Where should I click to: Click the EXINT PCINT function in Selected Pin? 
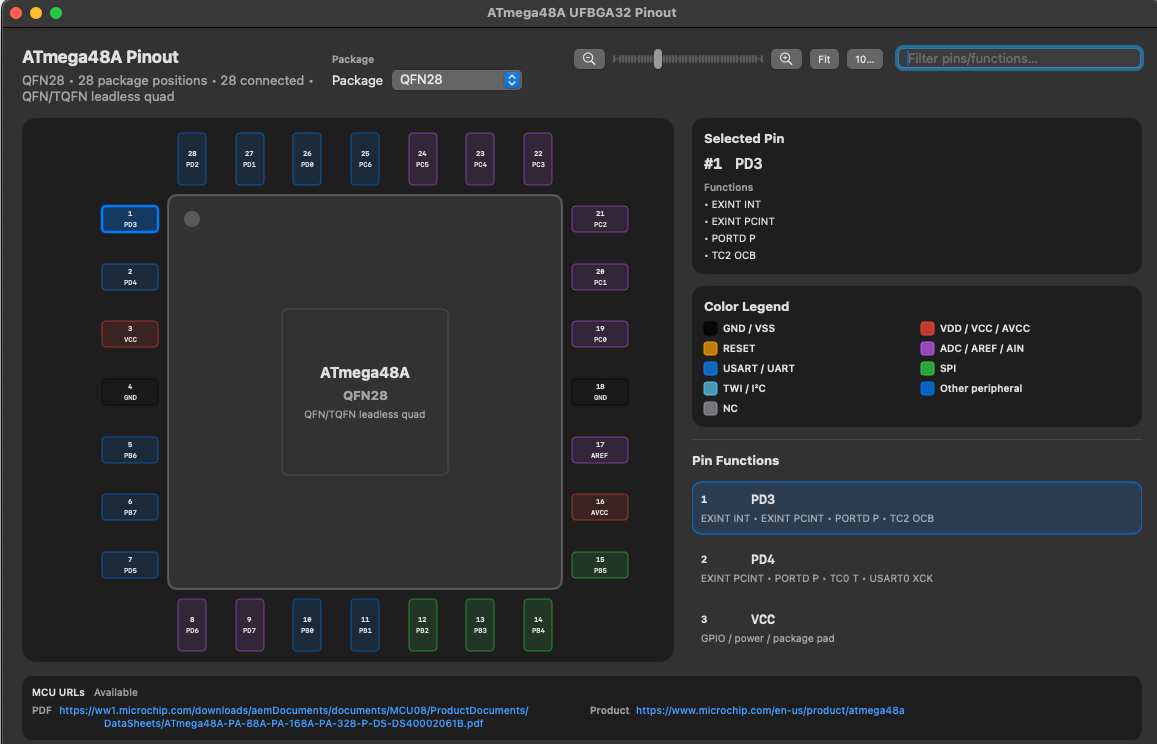pos(743,221)
